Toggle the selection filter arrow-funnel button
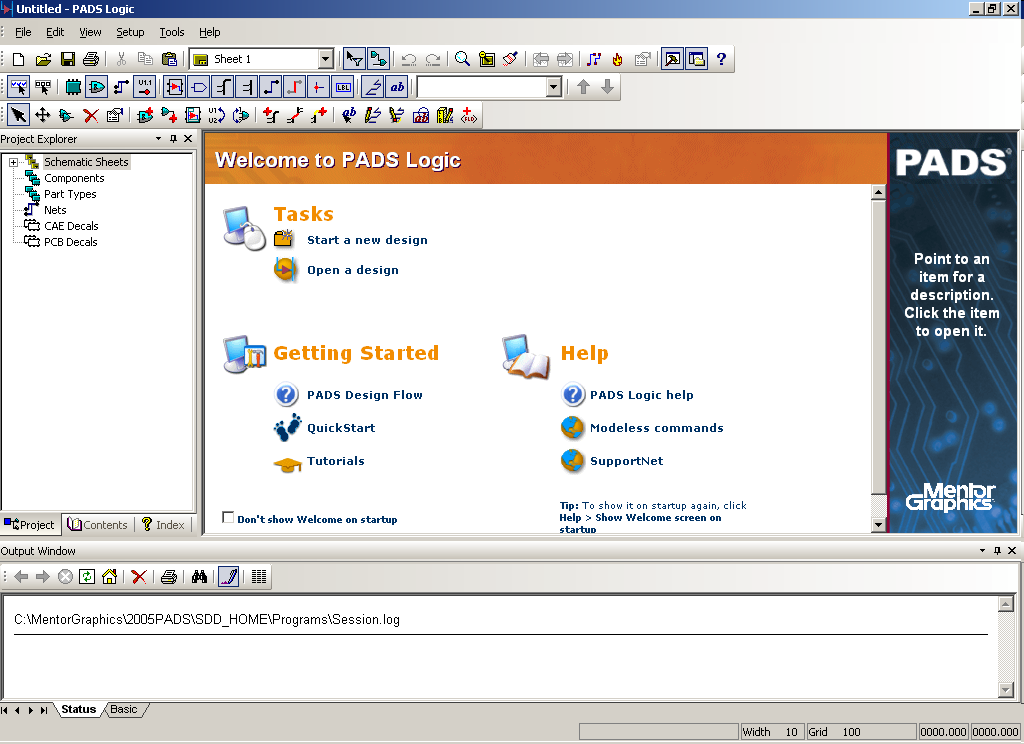This screenshot has width=1024, height=744. (x=355, y=59)
